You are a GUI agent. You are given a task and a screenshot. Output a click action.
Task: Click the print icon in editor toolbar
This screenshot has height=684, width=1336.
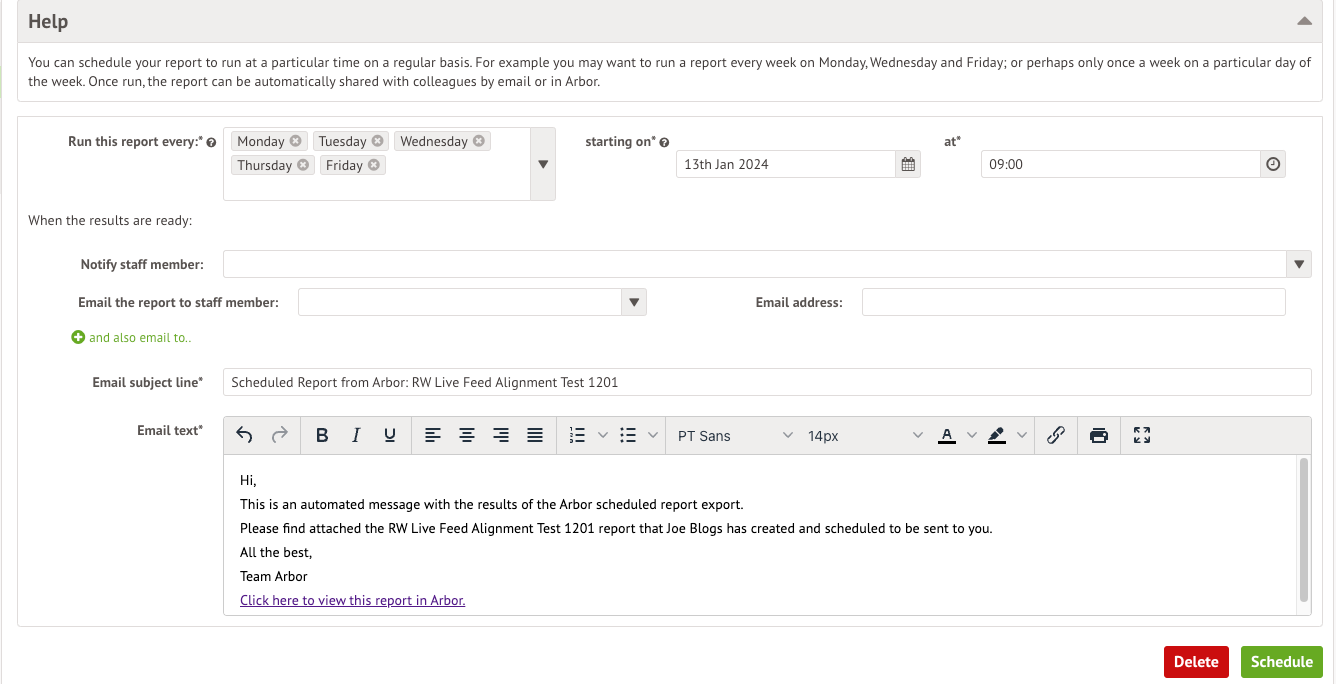coord(1099,435)
